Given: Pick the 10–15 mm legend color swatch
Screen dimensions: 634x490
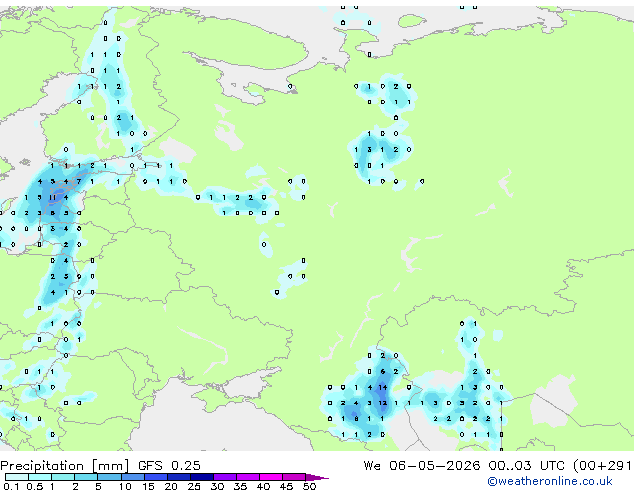Looking at the screenshot, I should [x=132, y=477].
